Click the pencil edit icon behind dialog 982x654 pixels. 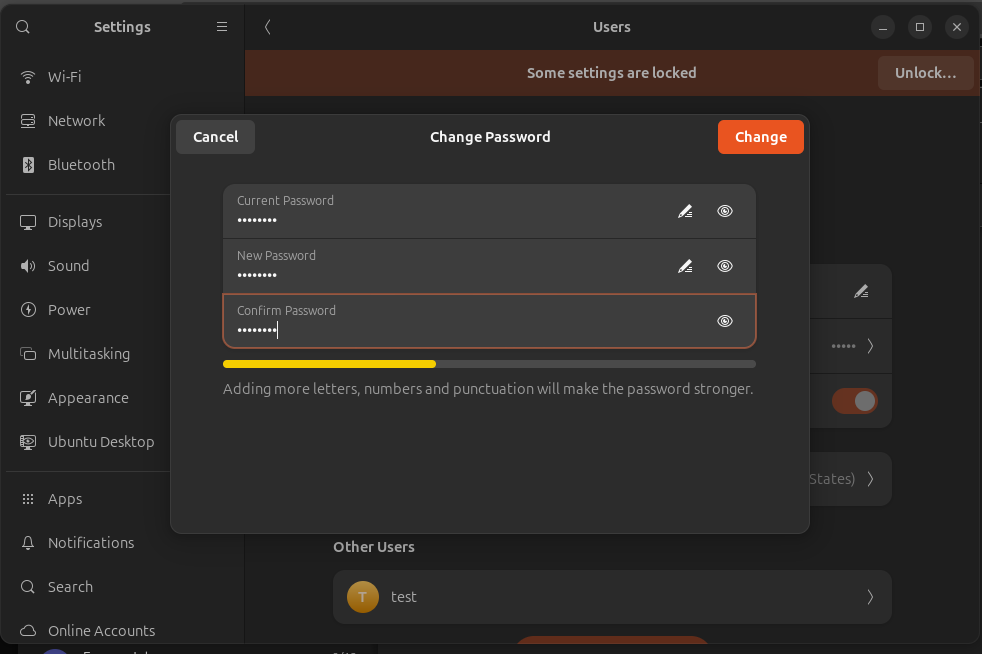[x=861, y=291]
